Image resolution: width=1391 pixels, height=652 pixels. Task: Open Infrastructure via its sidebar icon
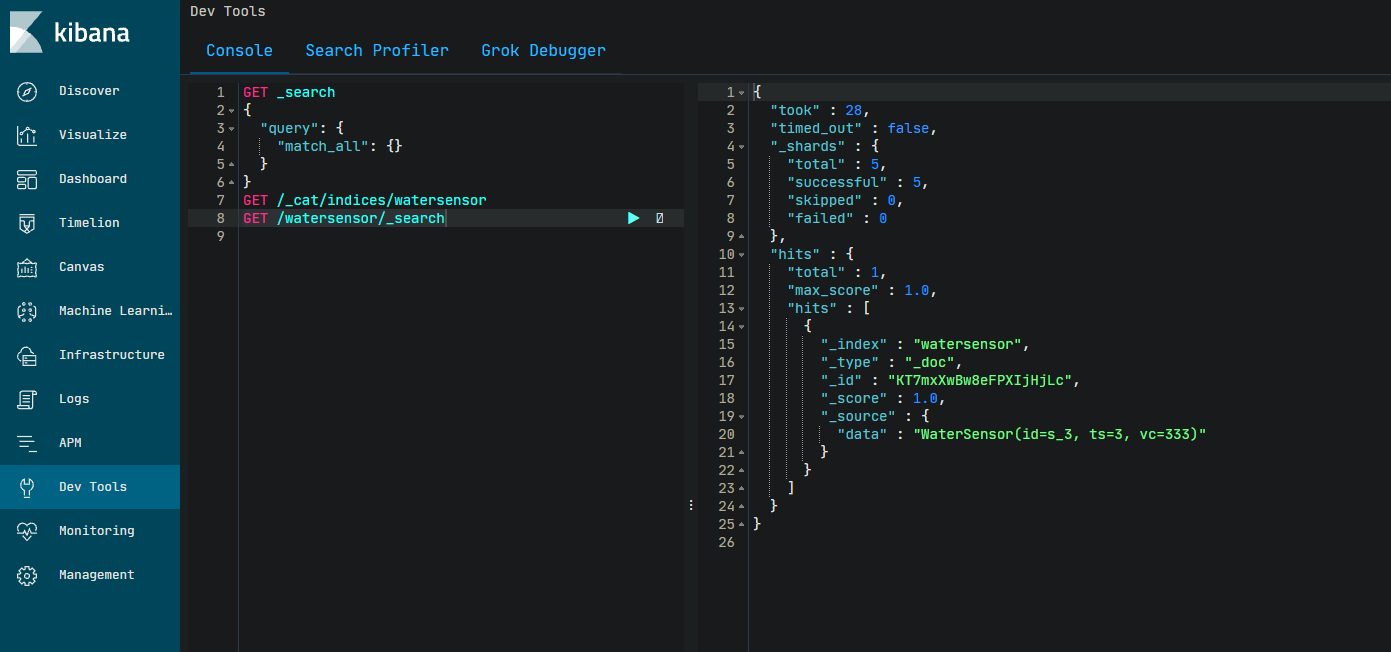point(27,355)
